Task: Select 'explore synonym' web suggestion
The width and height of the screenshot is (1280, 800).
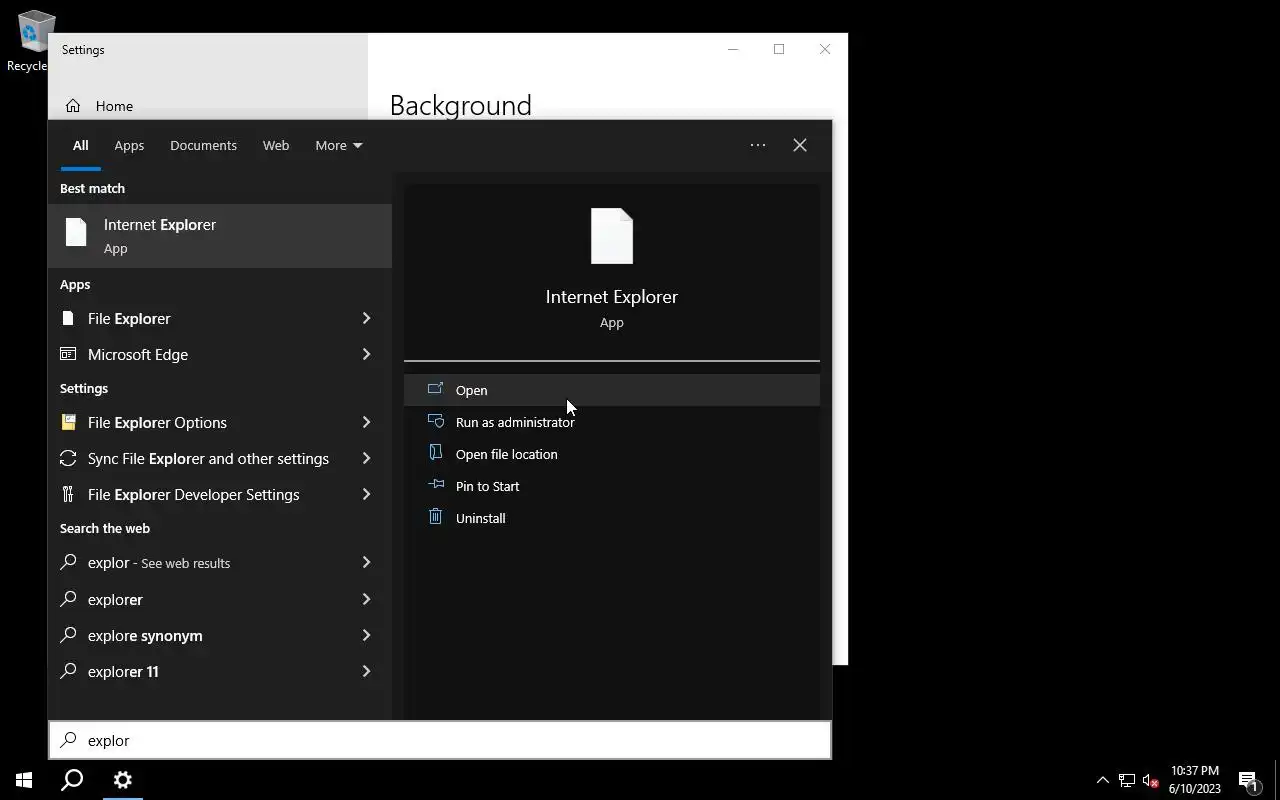Action: [220, 635]
